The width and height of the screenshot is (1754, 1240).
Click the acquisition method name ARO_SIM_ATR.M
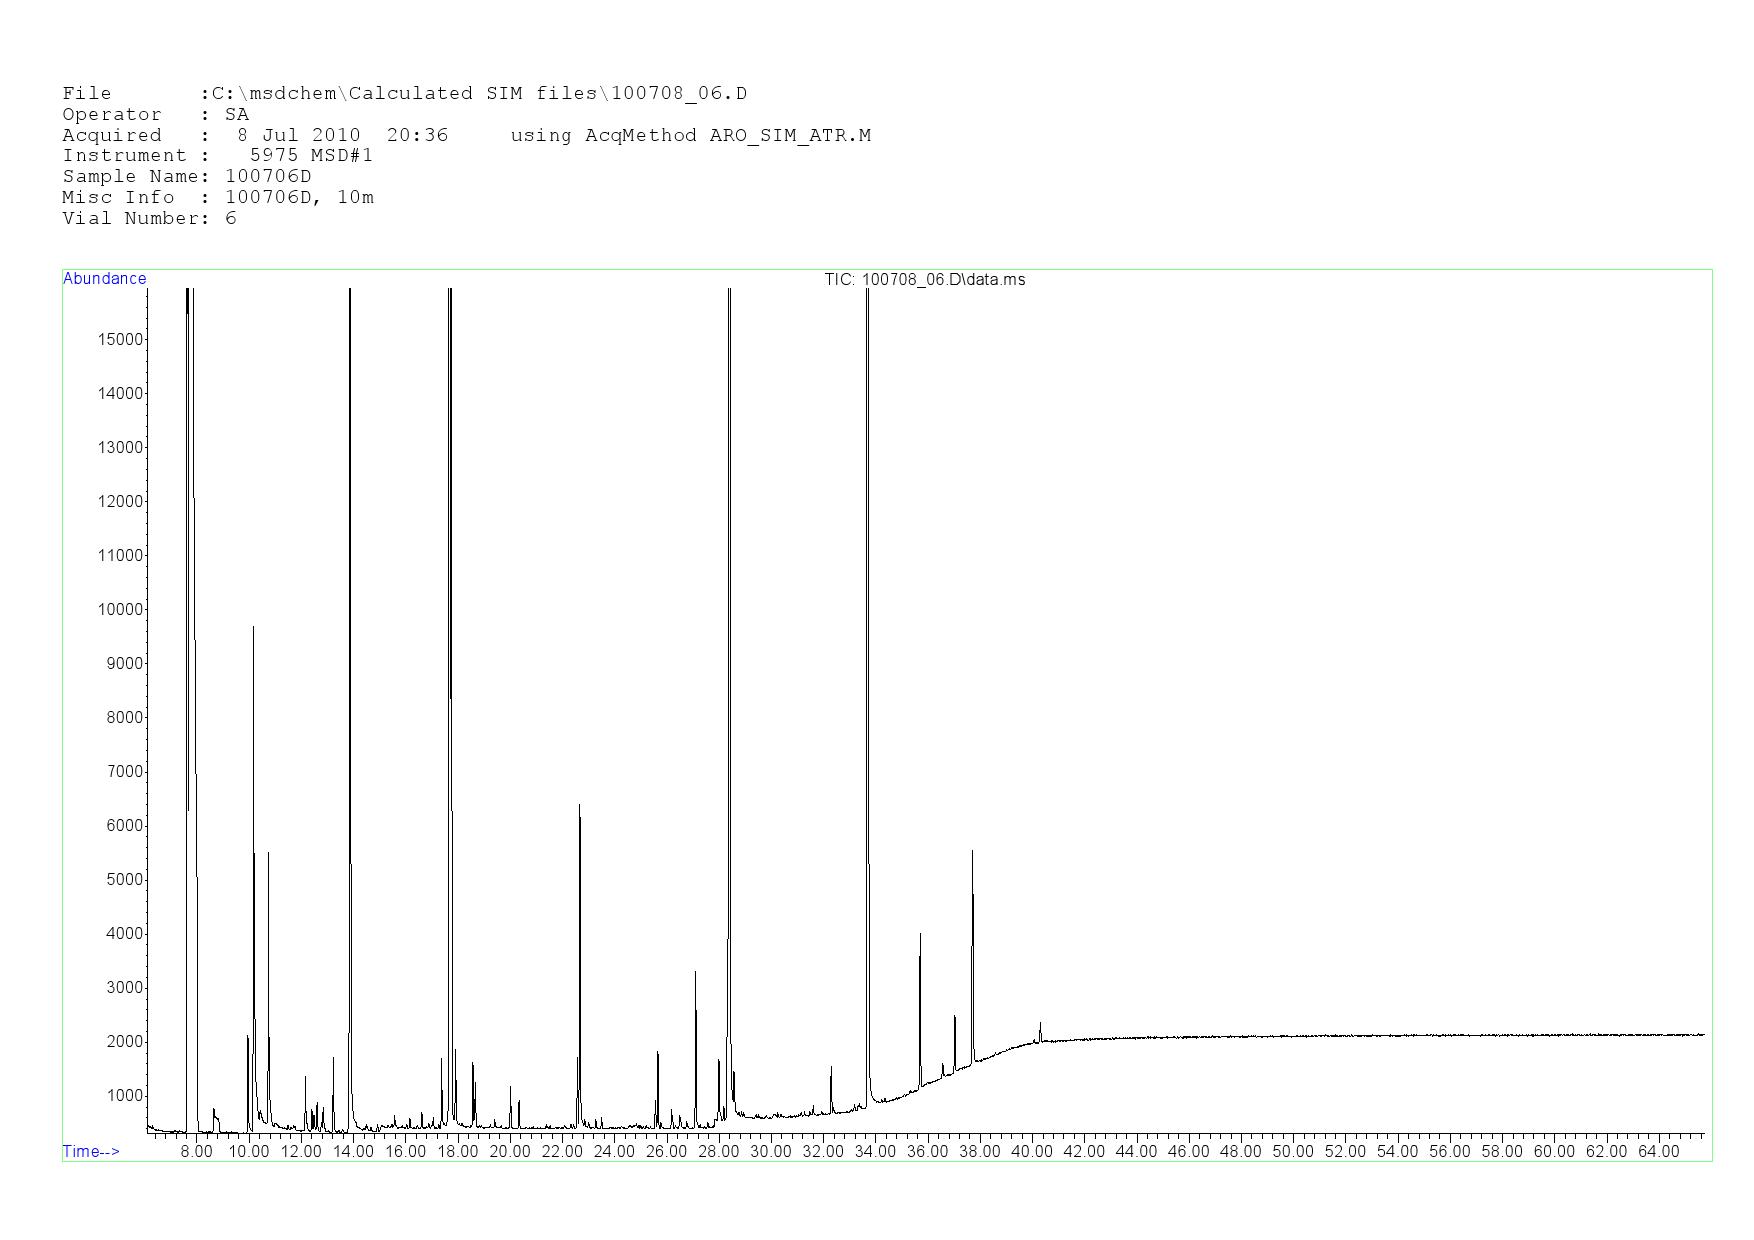point(790,136)
